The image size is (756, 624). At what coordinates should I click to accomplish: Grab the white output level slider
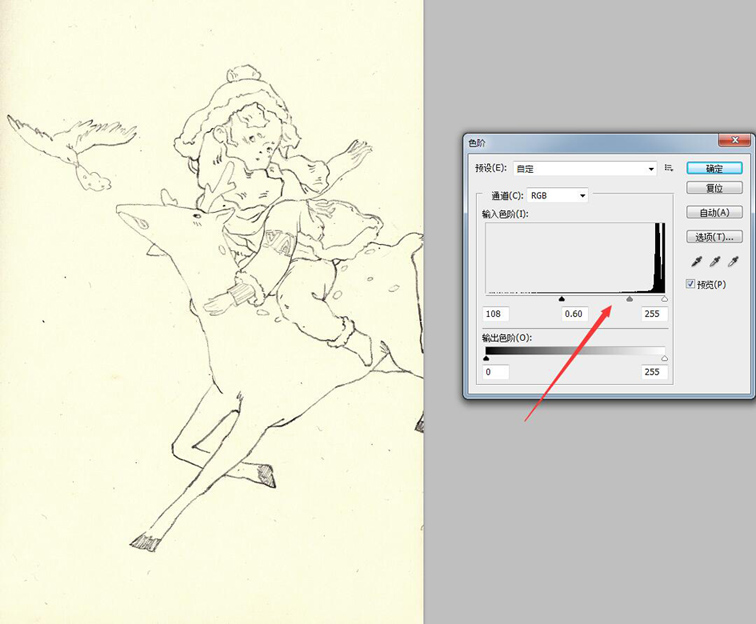click(664, 358)
